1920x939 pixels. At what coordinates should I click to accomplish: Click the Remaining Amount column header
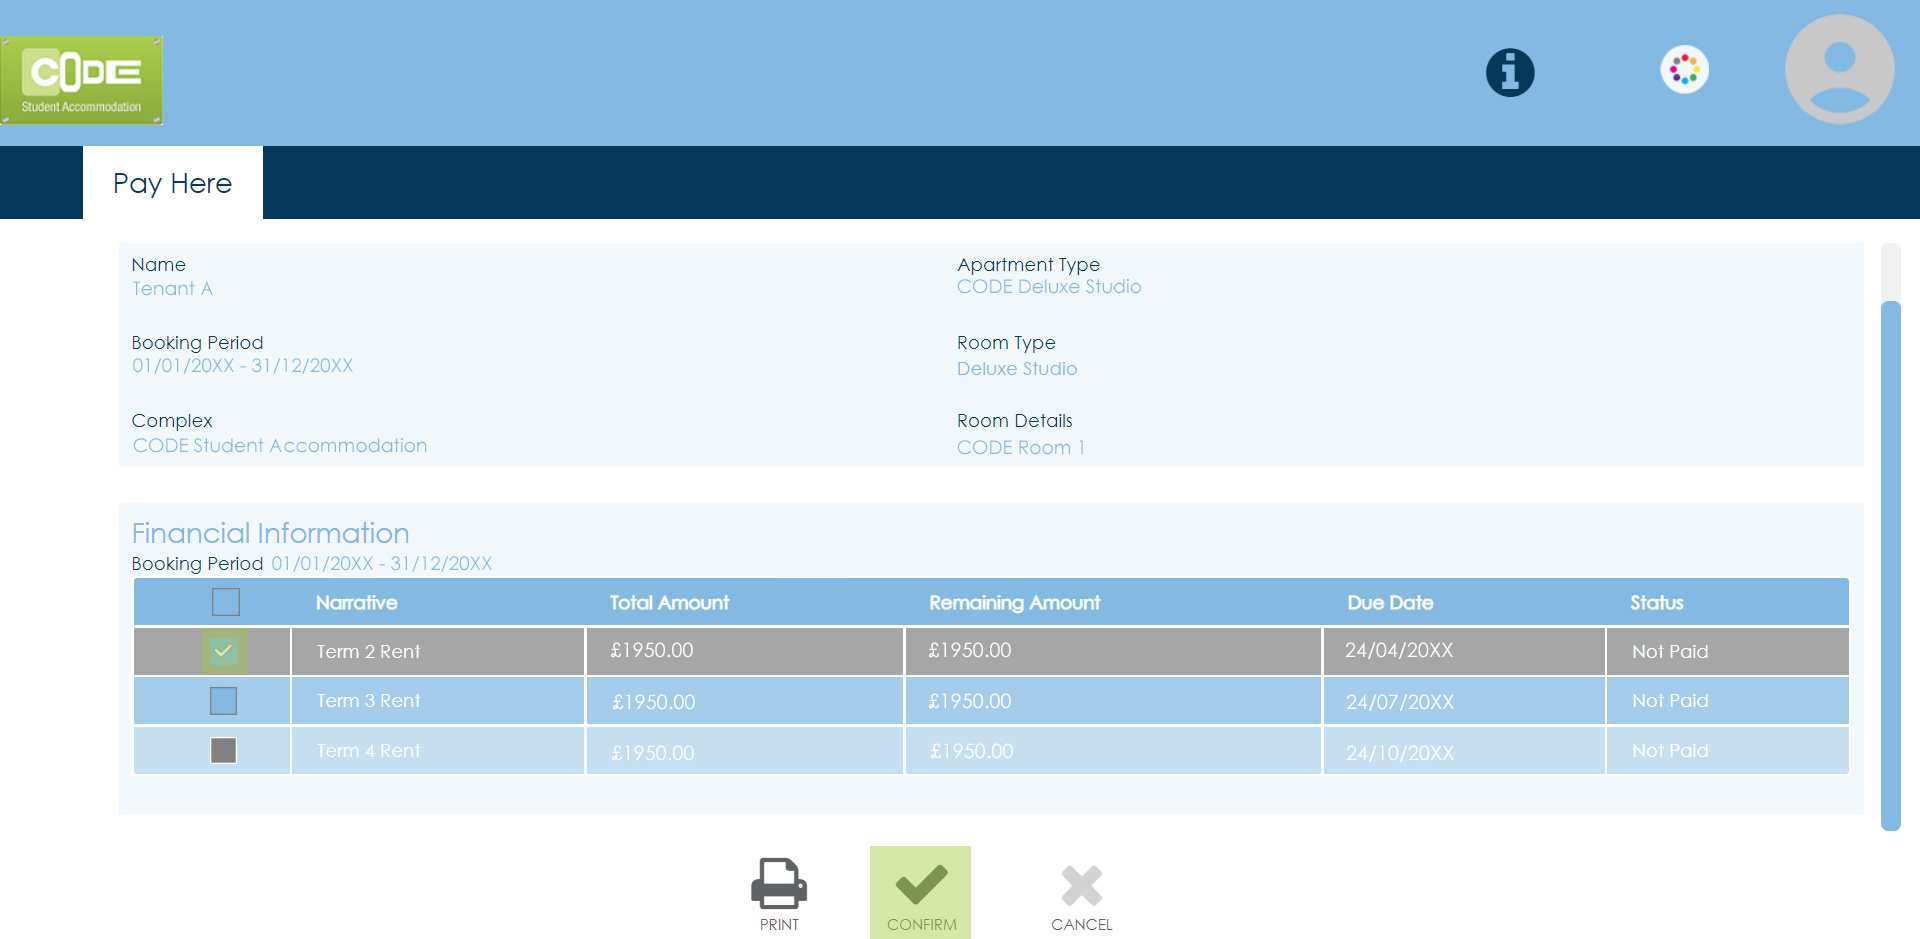(1014, 603)
